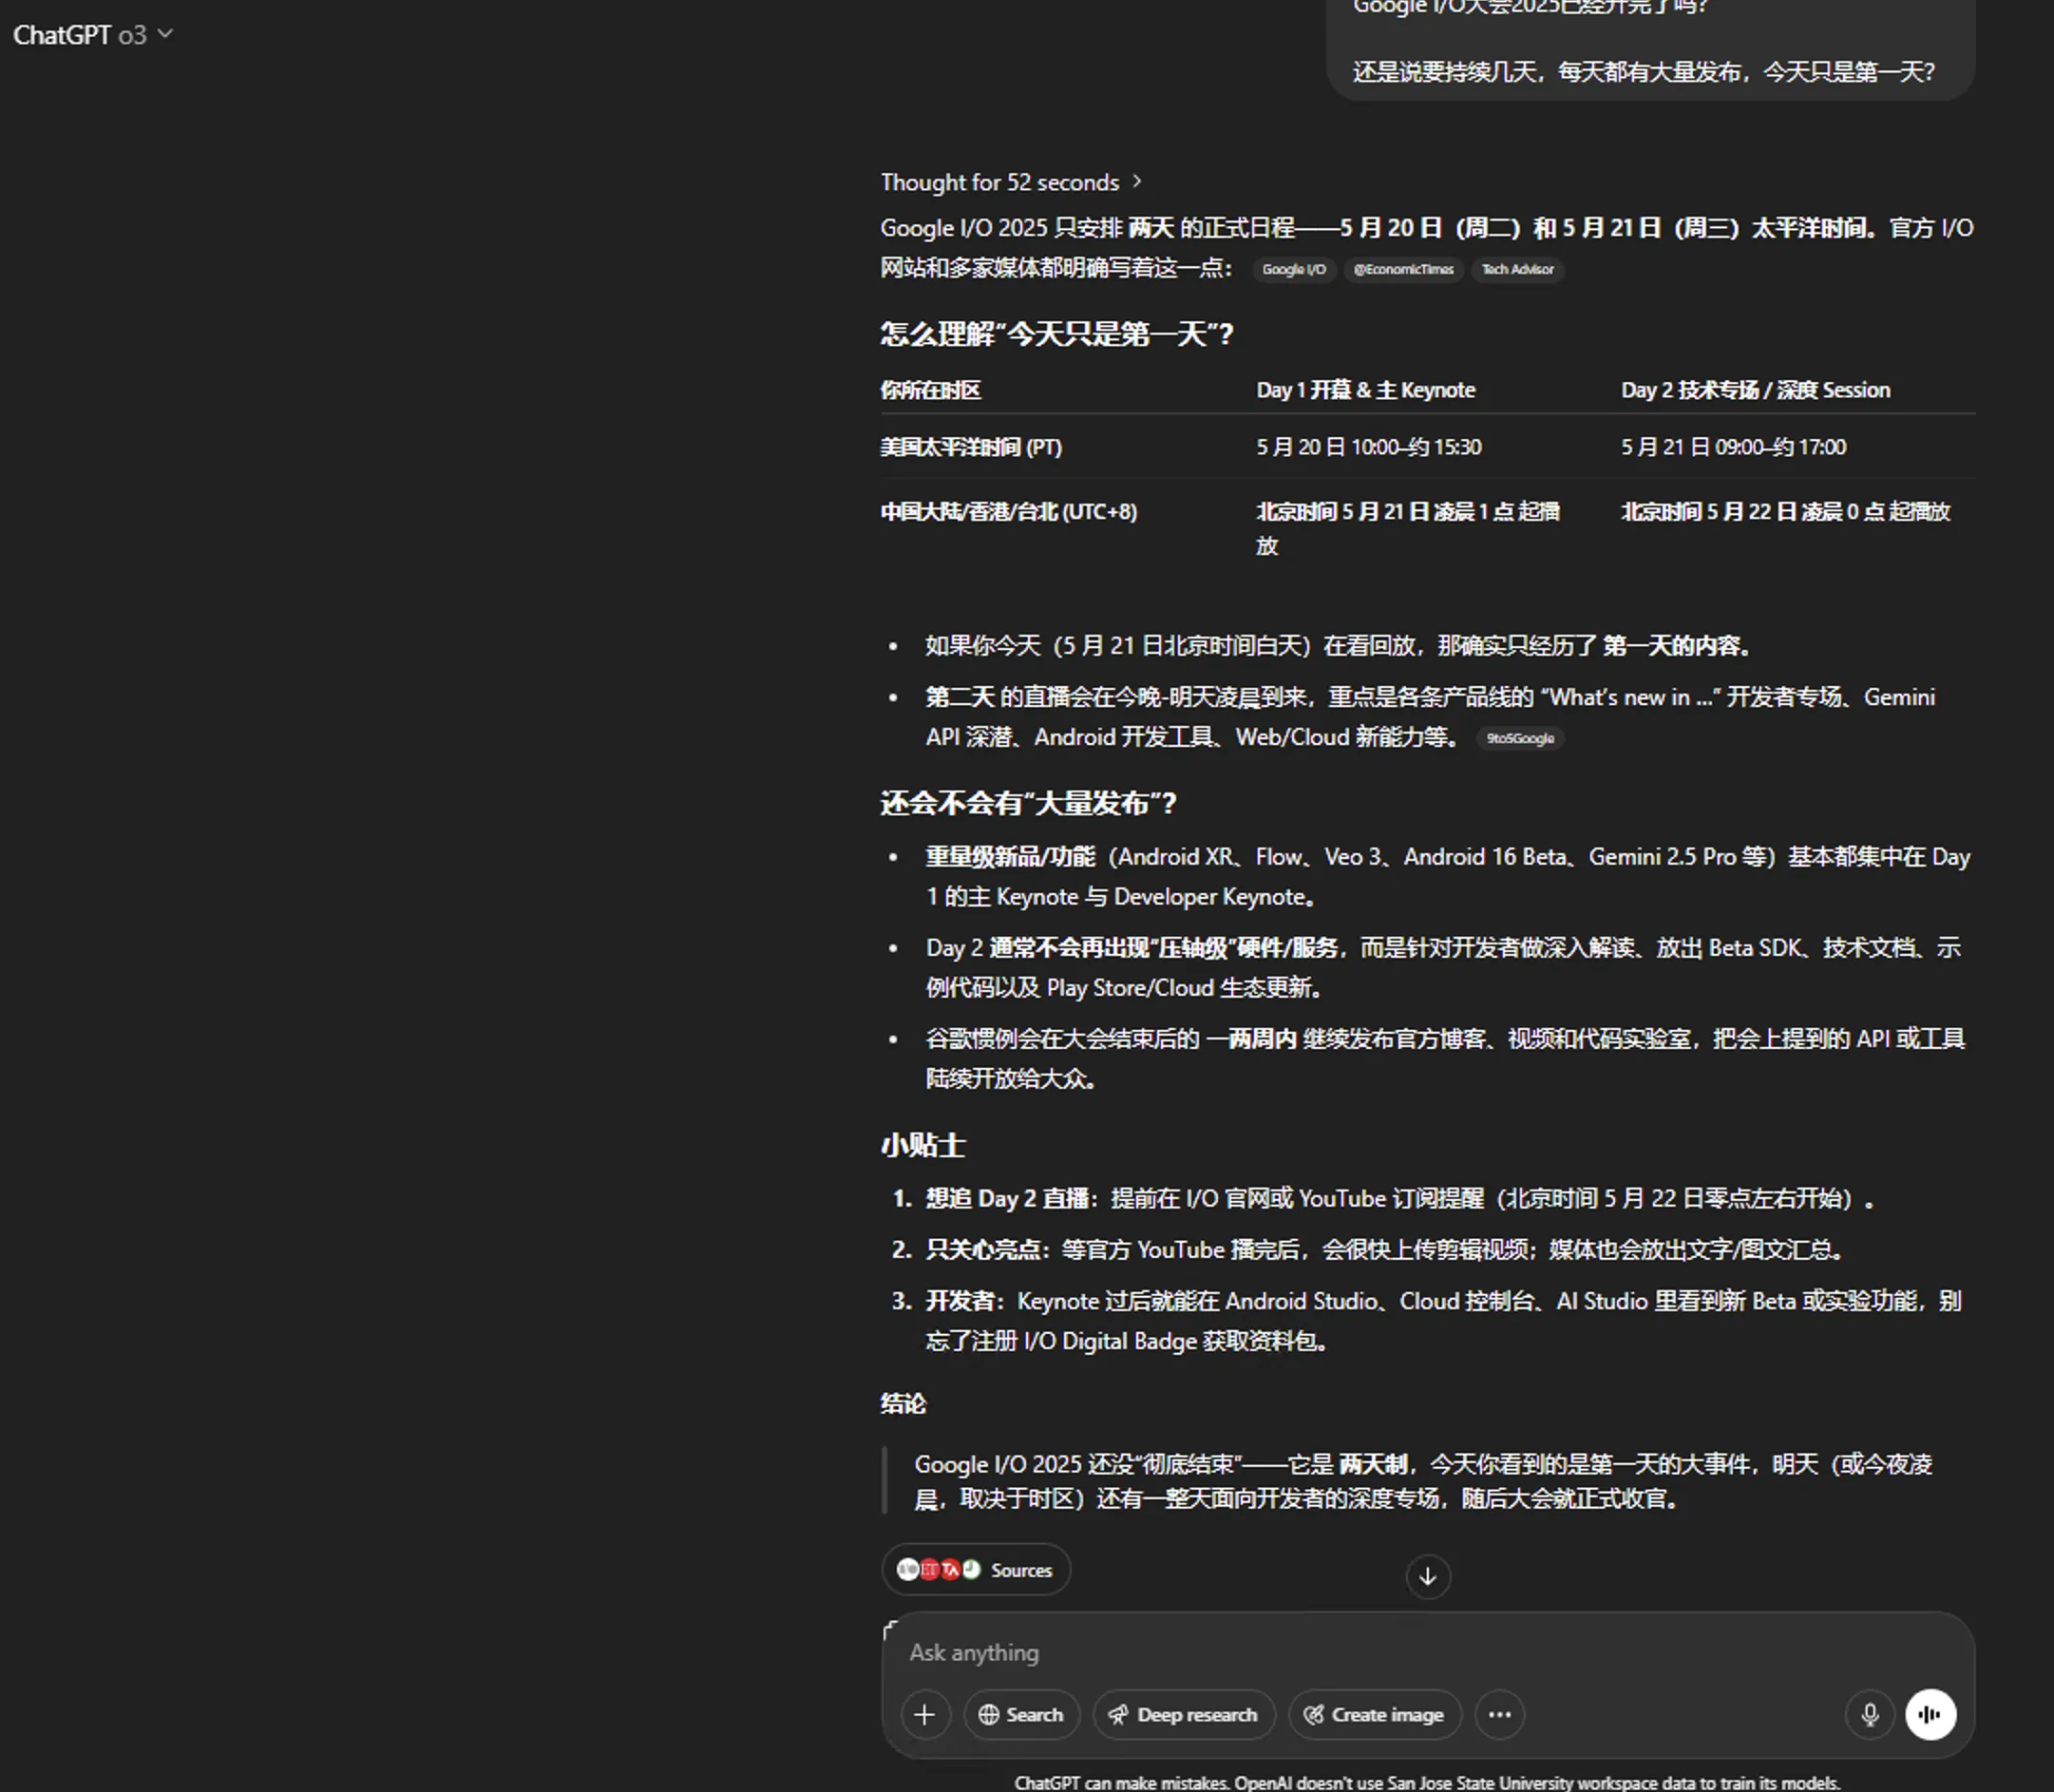Start voice mode with the waveform button

(1930, 1714)
